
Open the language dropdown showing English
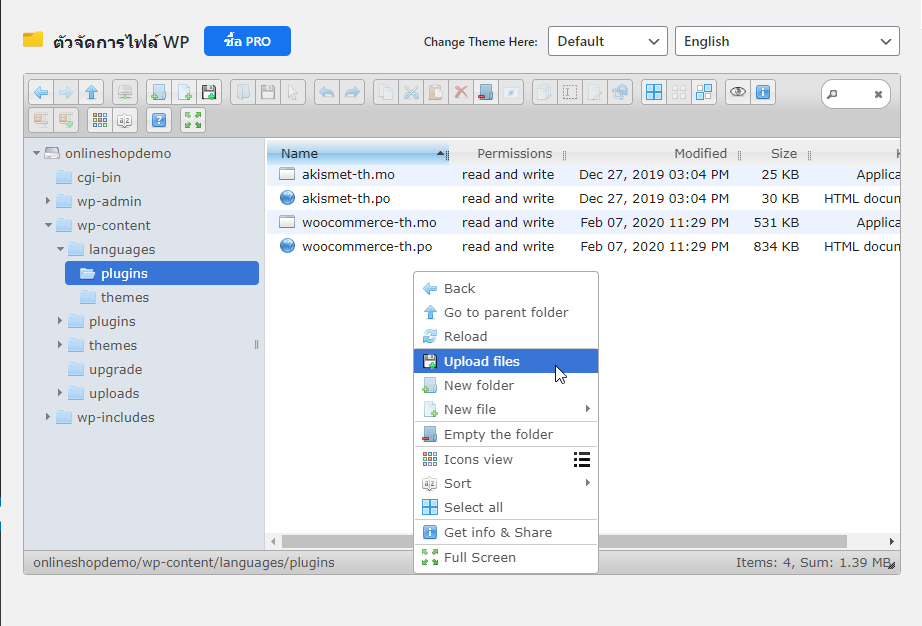click(787, 41)
